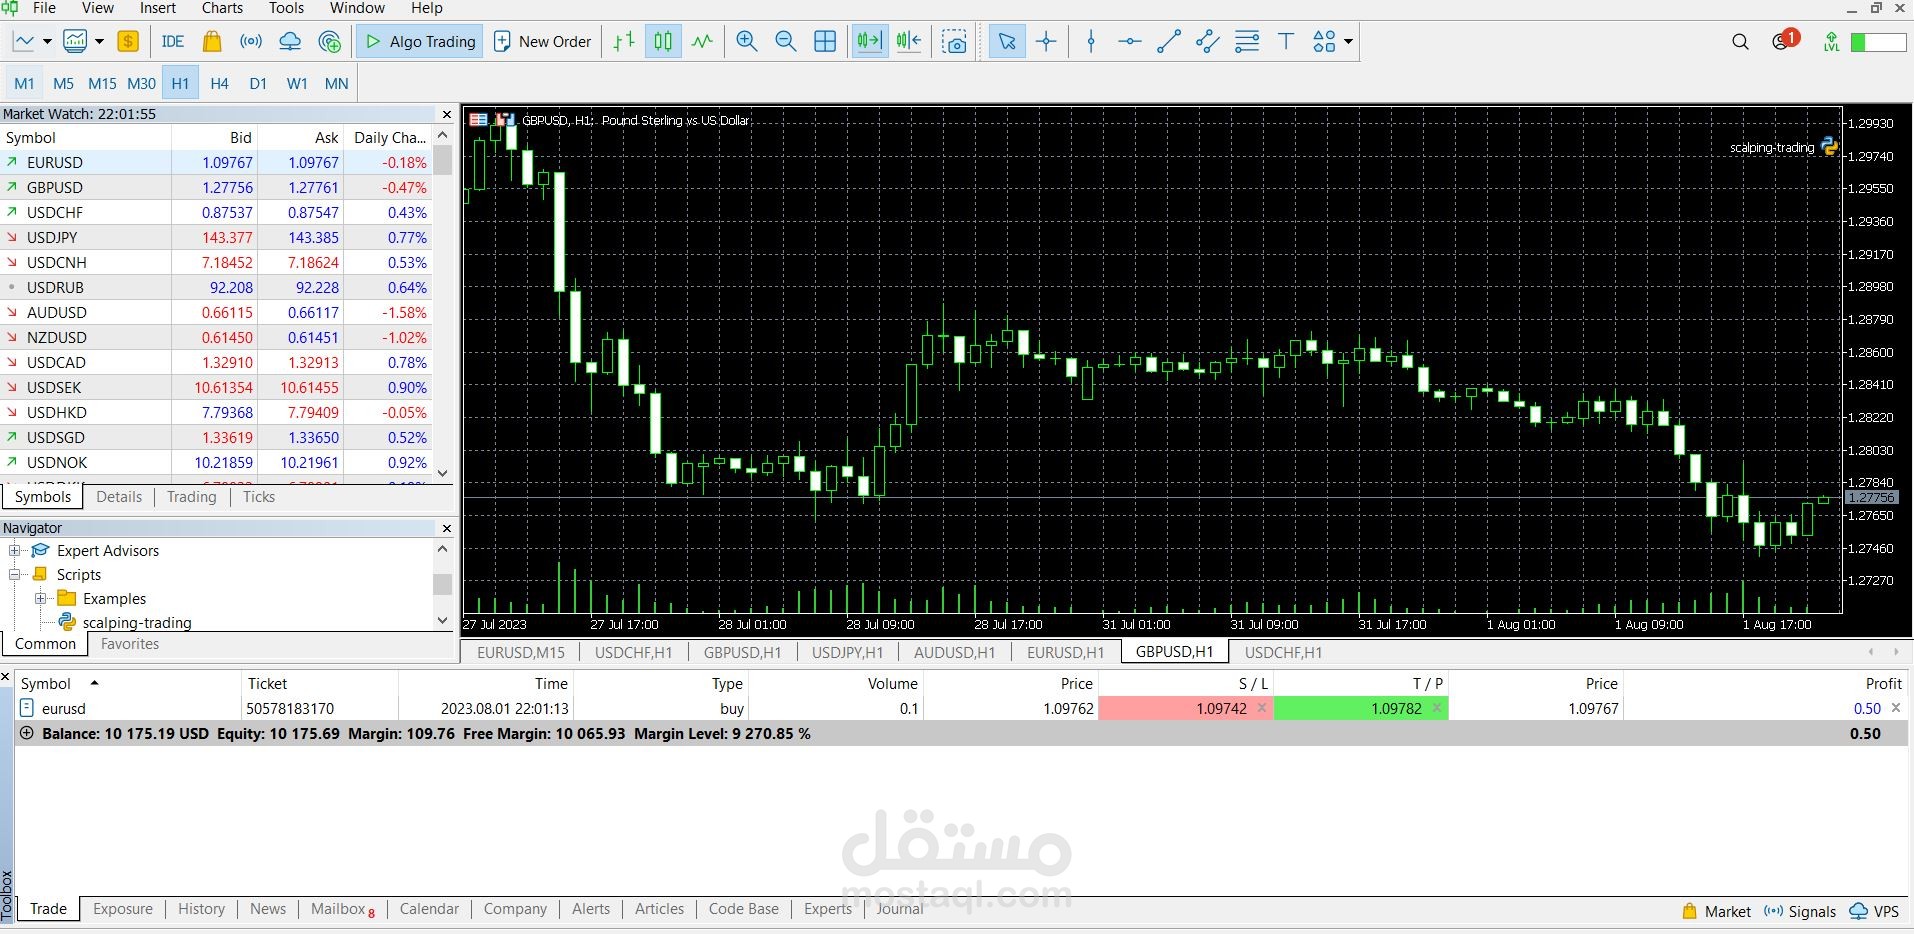The height and width of the screenshot is (934, 1914).
Task: Click the tile windows grid icon
Action: [x=825, y=42]
